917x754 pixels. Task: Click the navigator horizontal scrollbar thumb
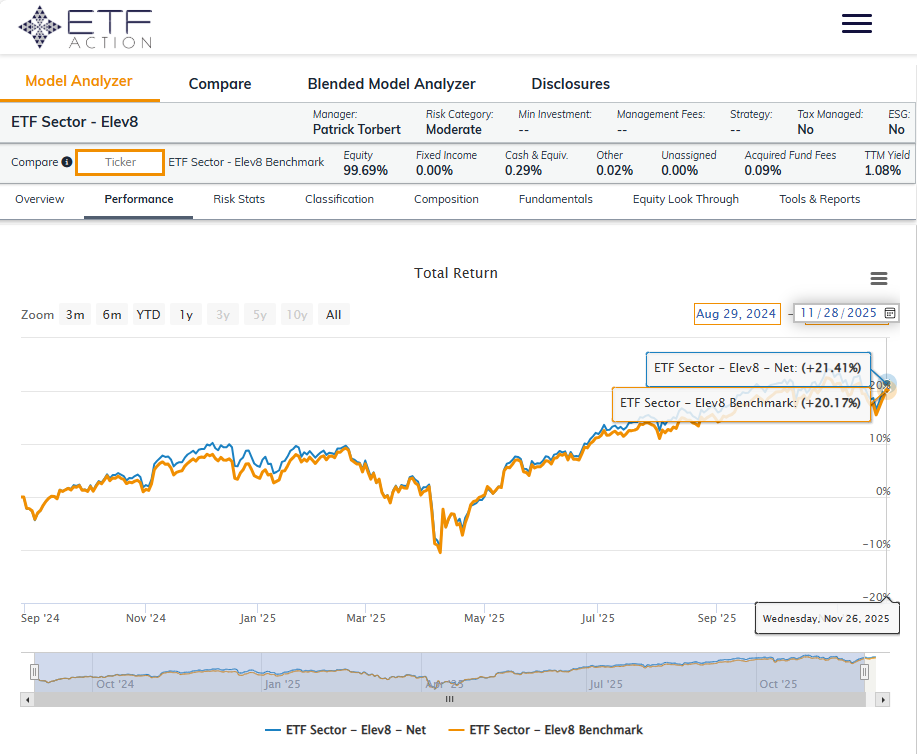(x=448, y=699)
